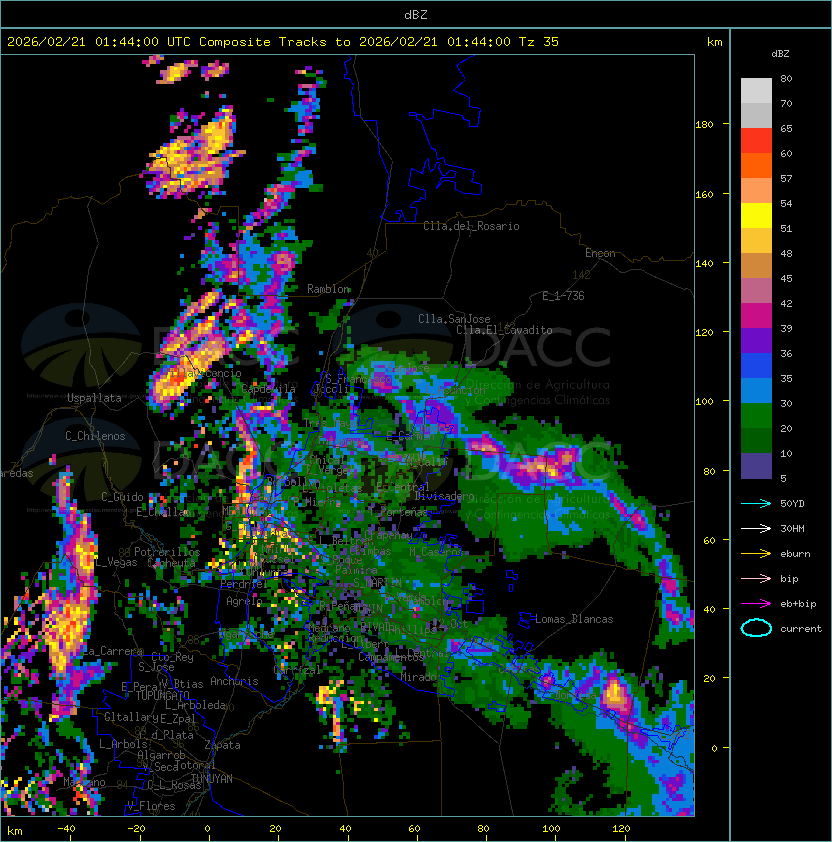This screenshot has height=842, width=832.
Task: Click the 'TUPUNGATO' place label
Action: [162, 695]
